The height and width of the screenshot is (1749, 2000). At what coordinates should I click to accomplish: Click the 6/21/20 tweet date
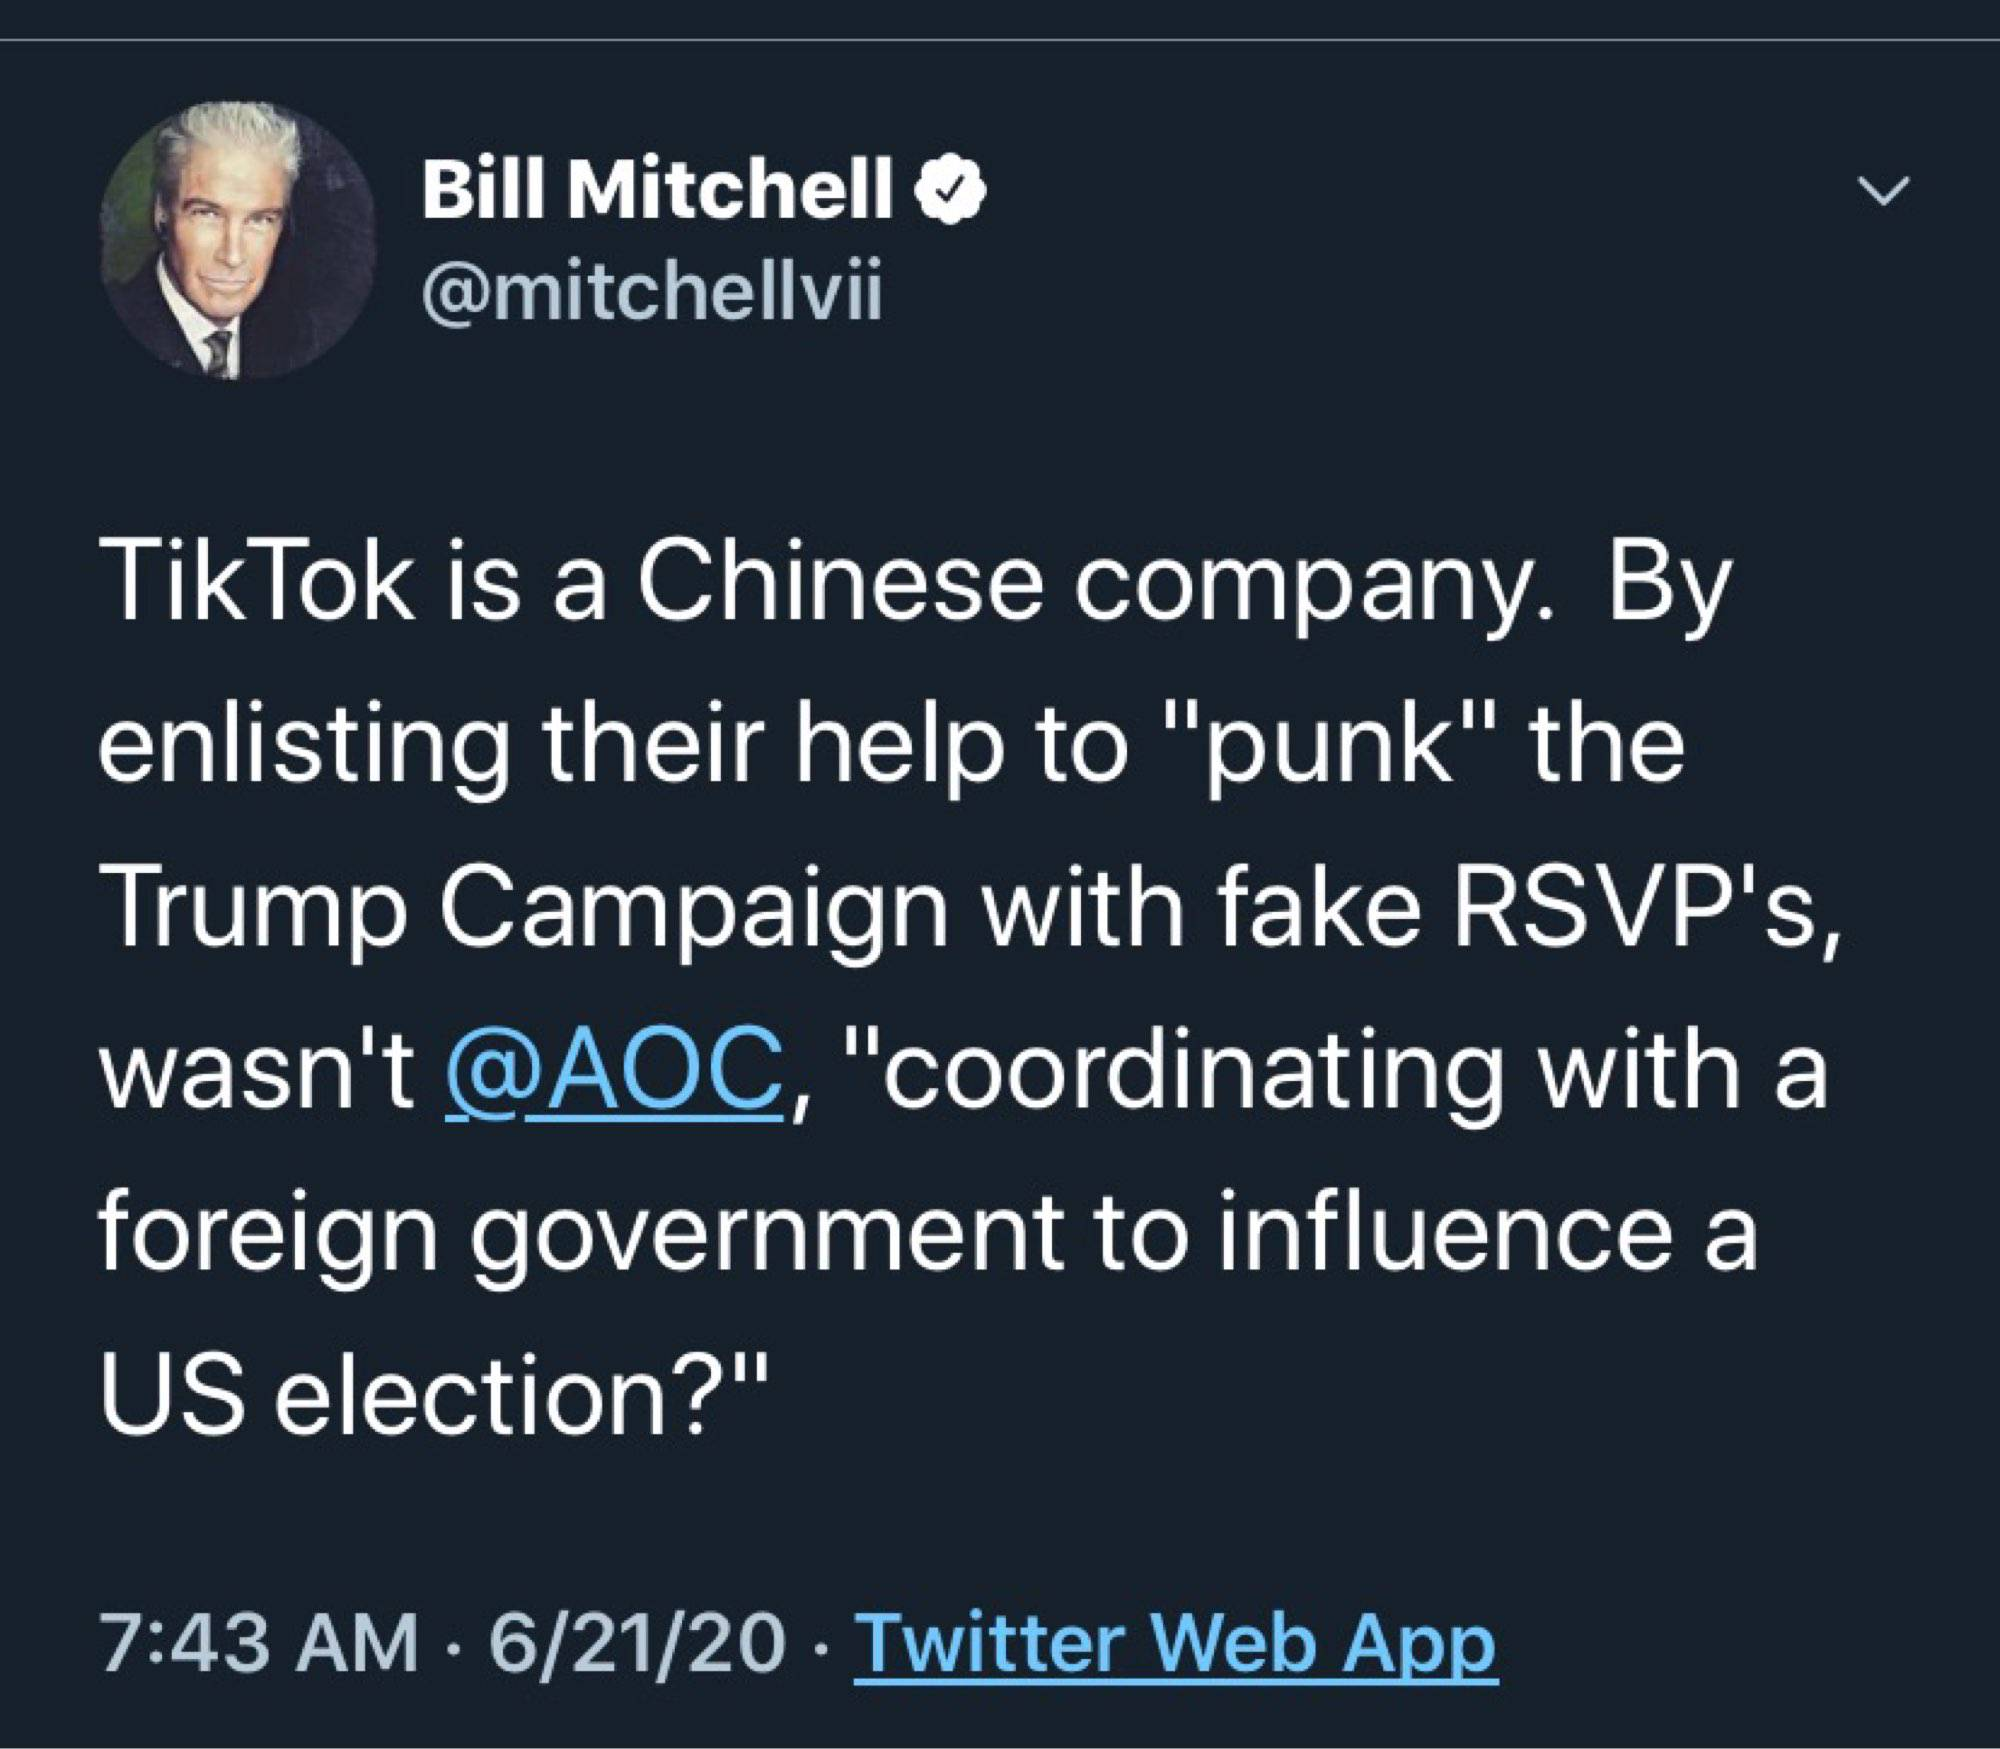635,1643
